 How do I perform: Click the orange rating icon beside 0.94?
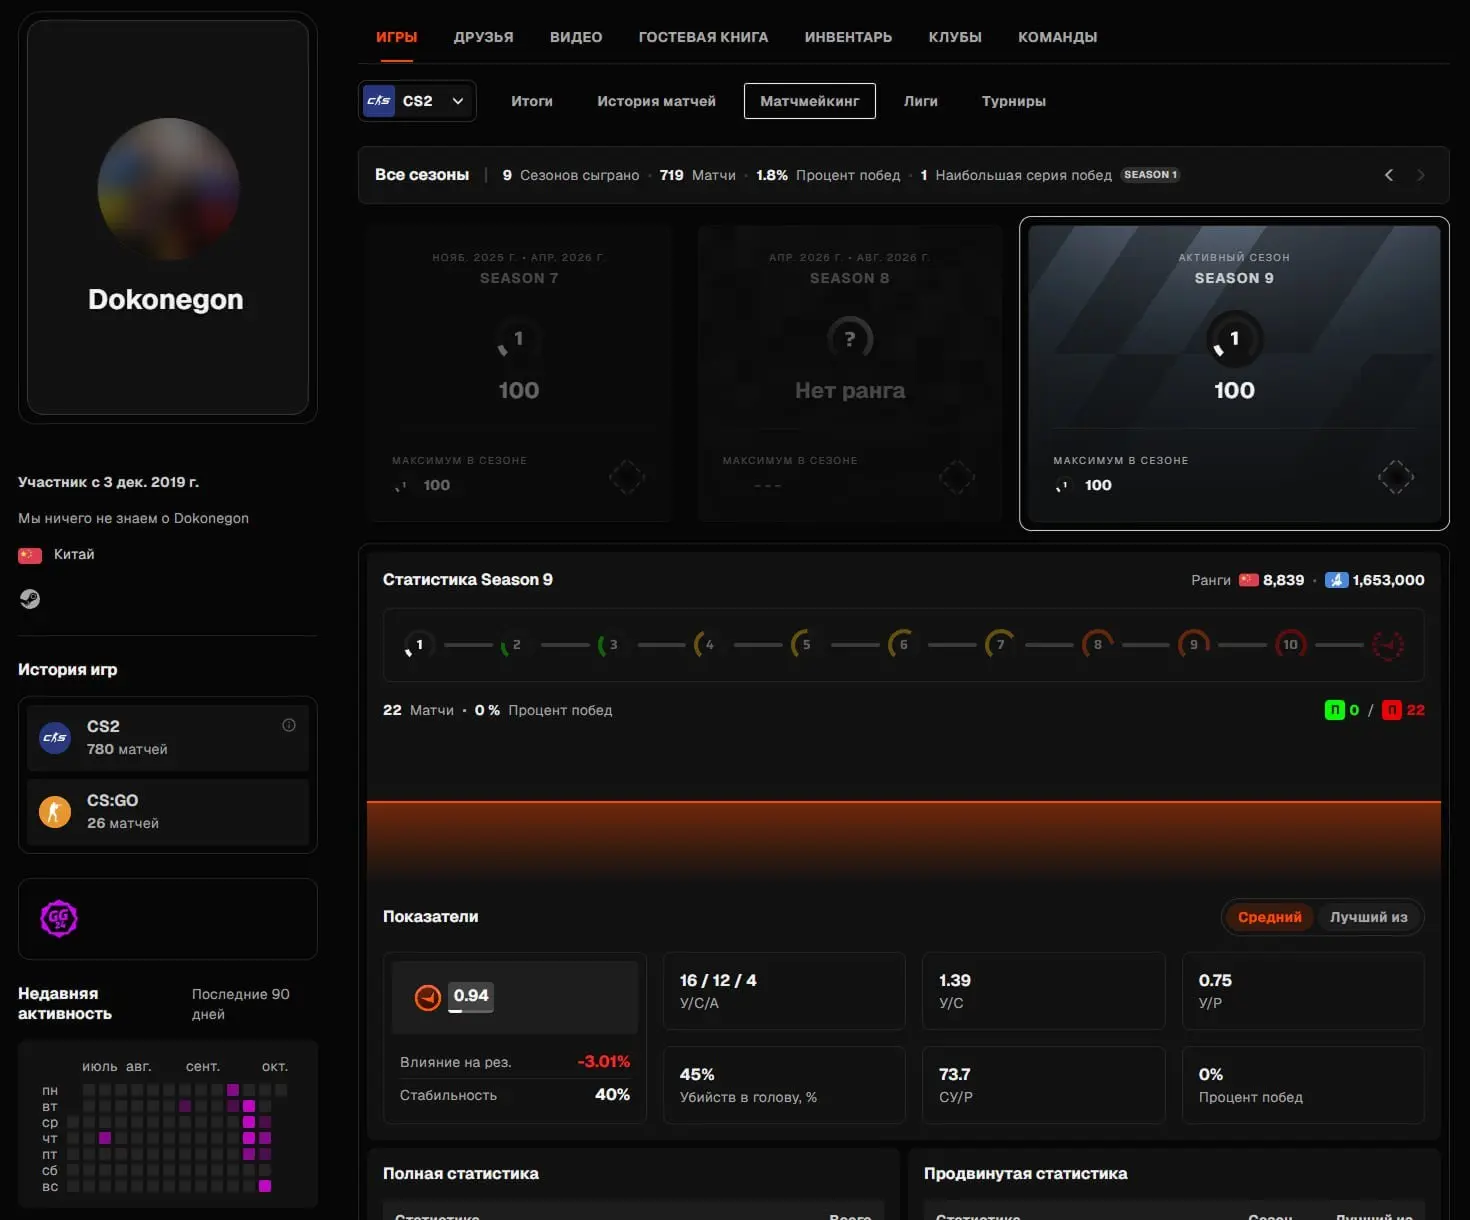428,997
